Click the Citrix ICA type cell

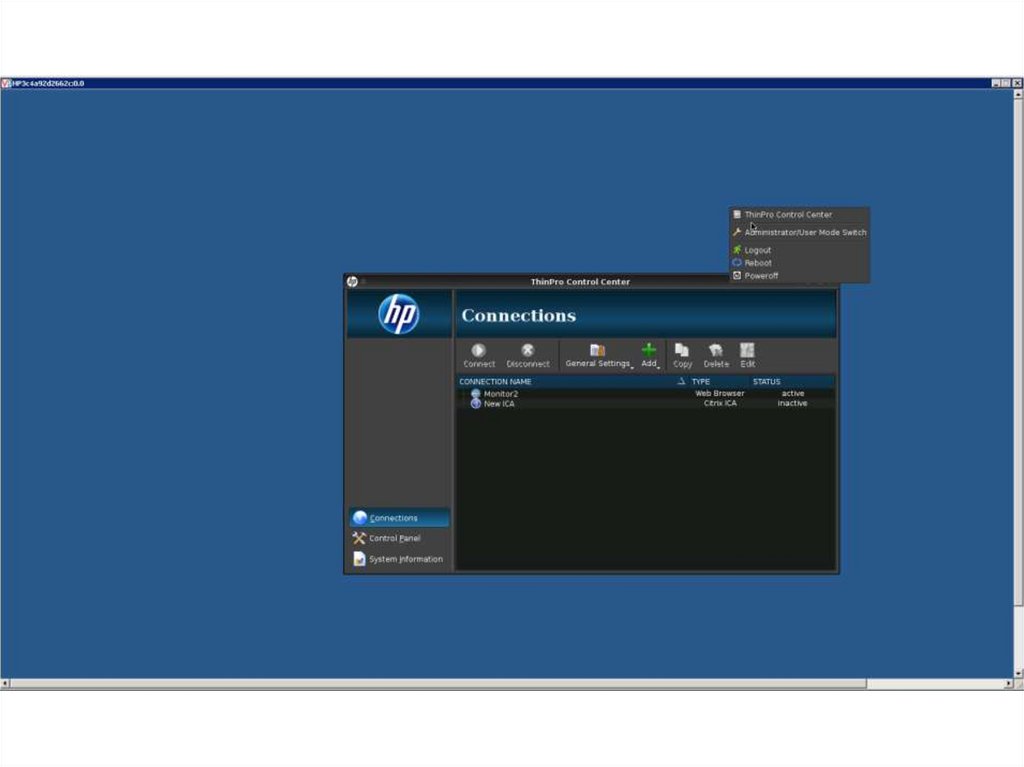[720, 404]
